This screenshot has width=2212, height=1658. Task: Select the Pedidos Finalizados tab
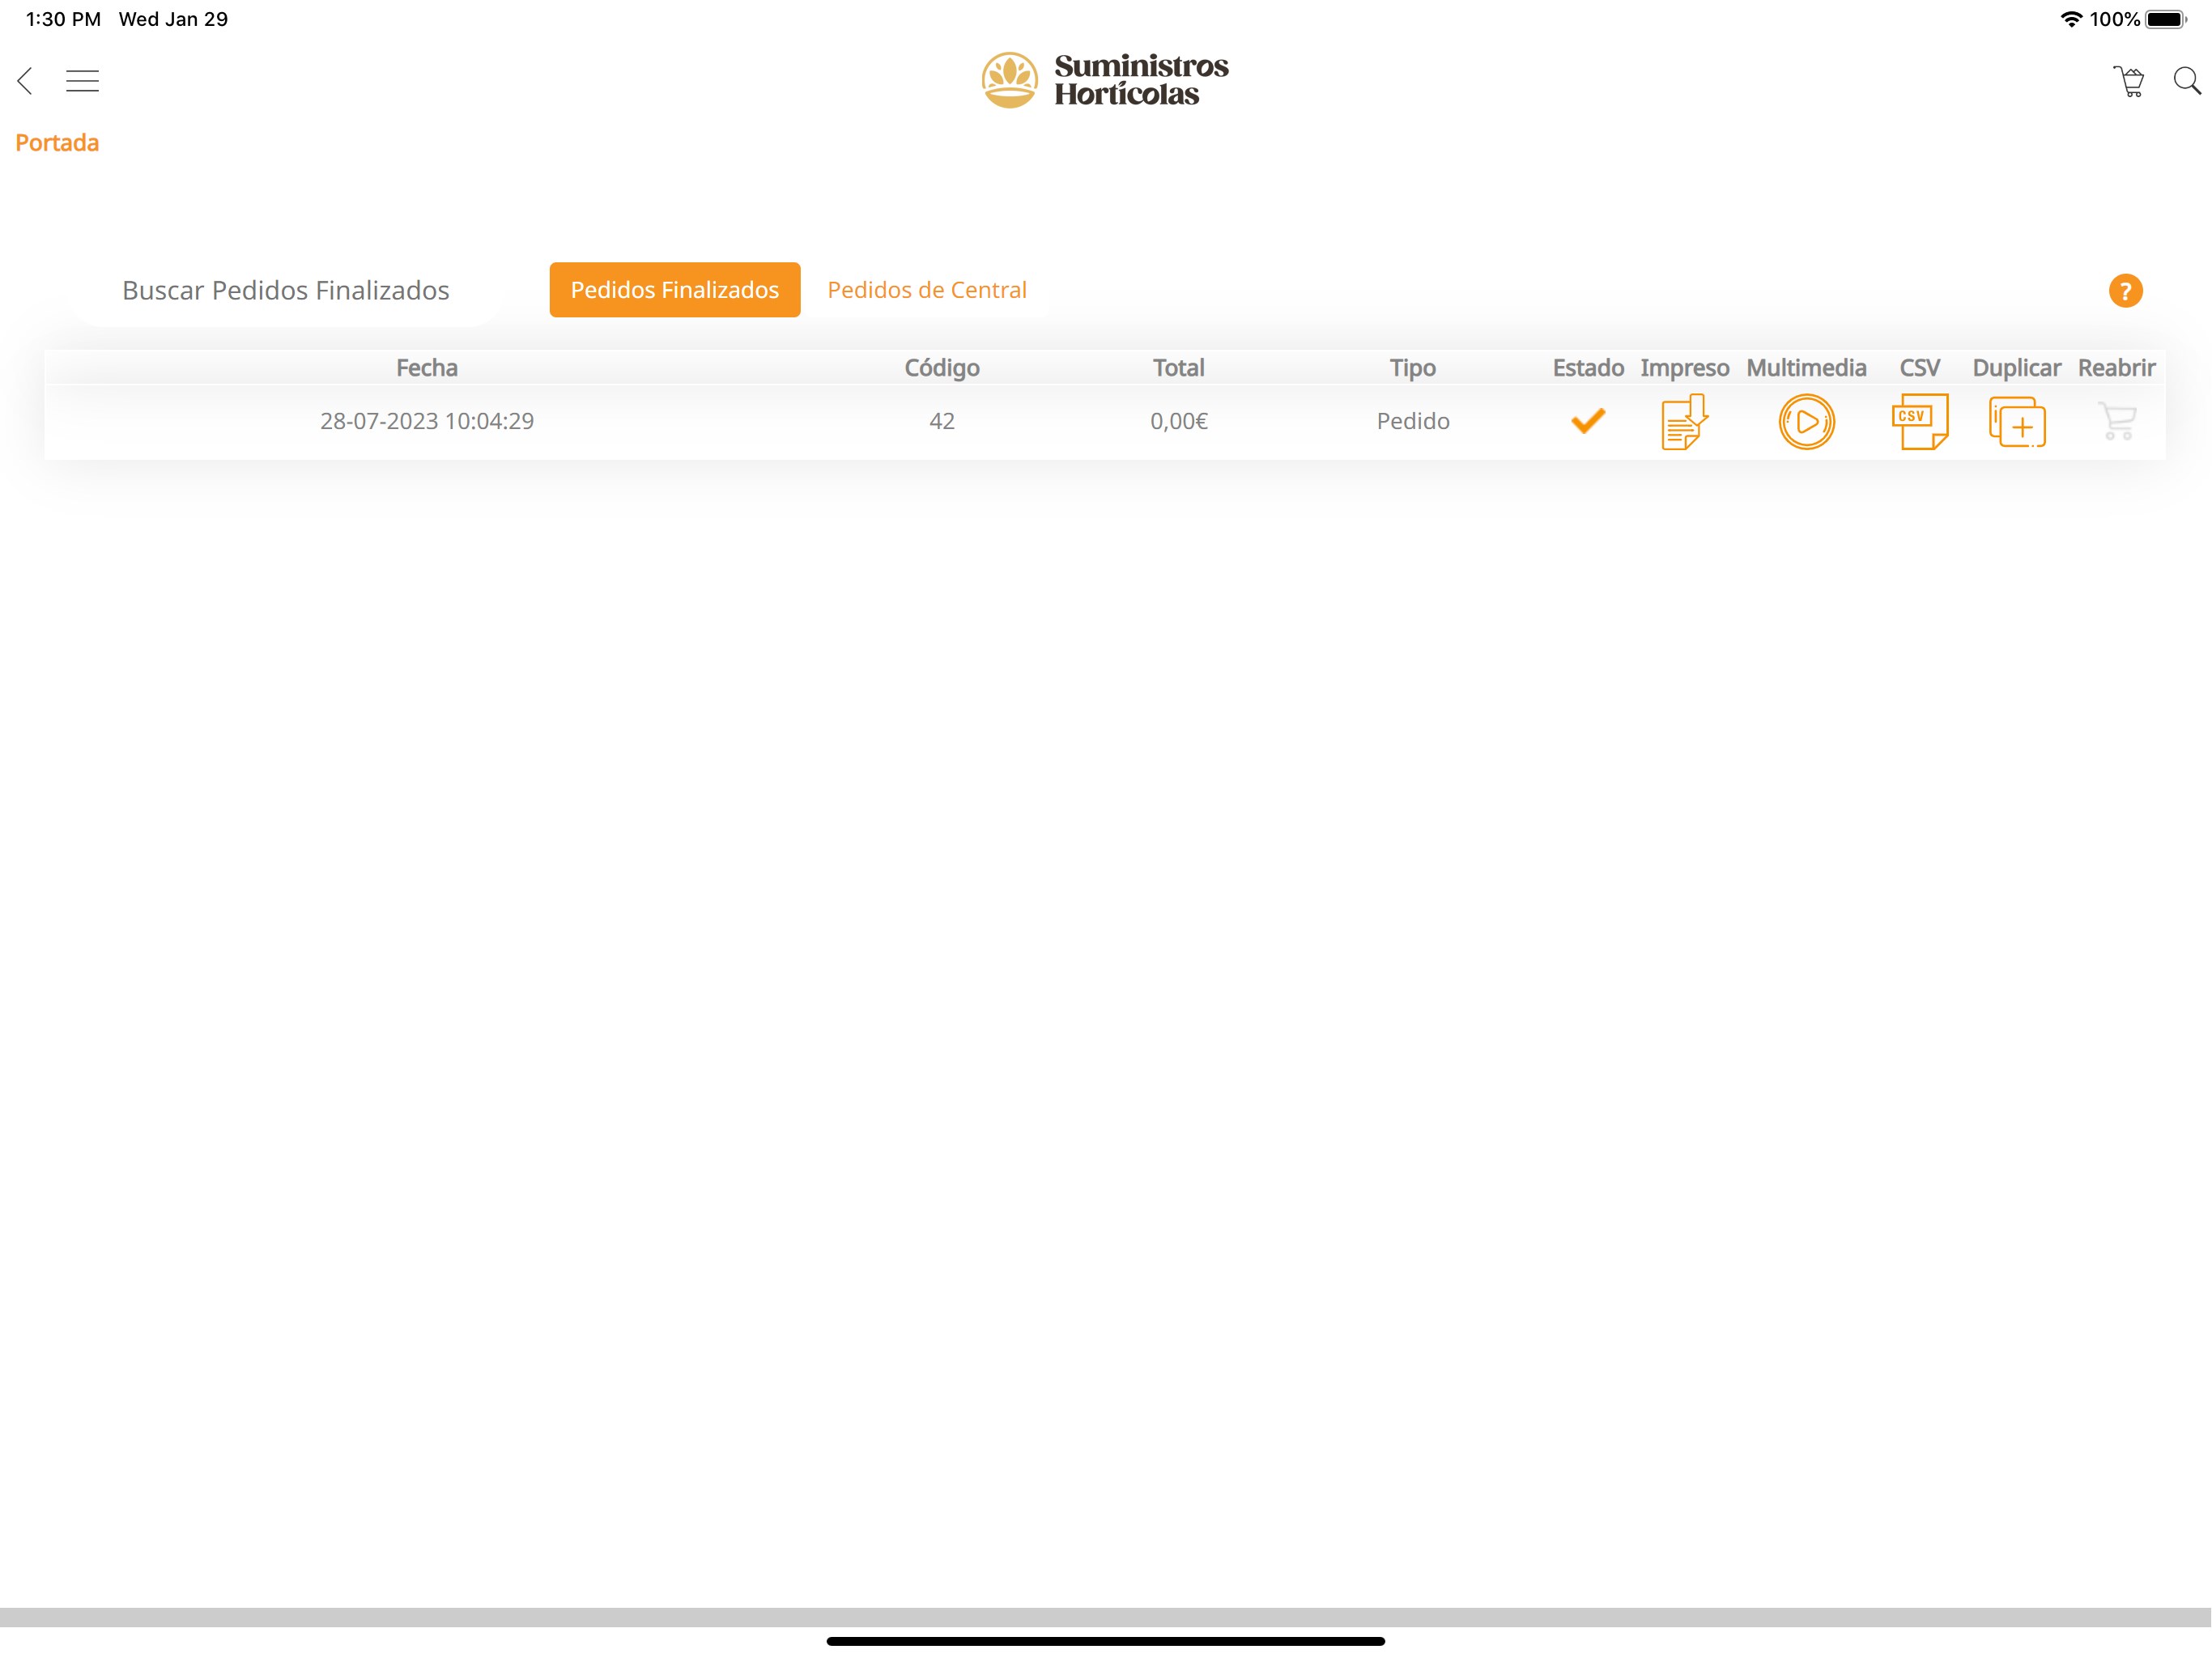tap(674, 290)
